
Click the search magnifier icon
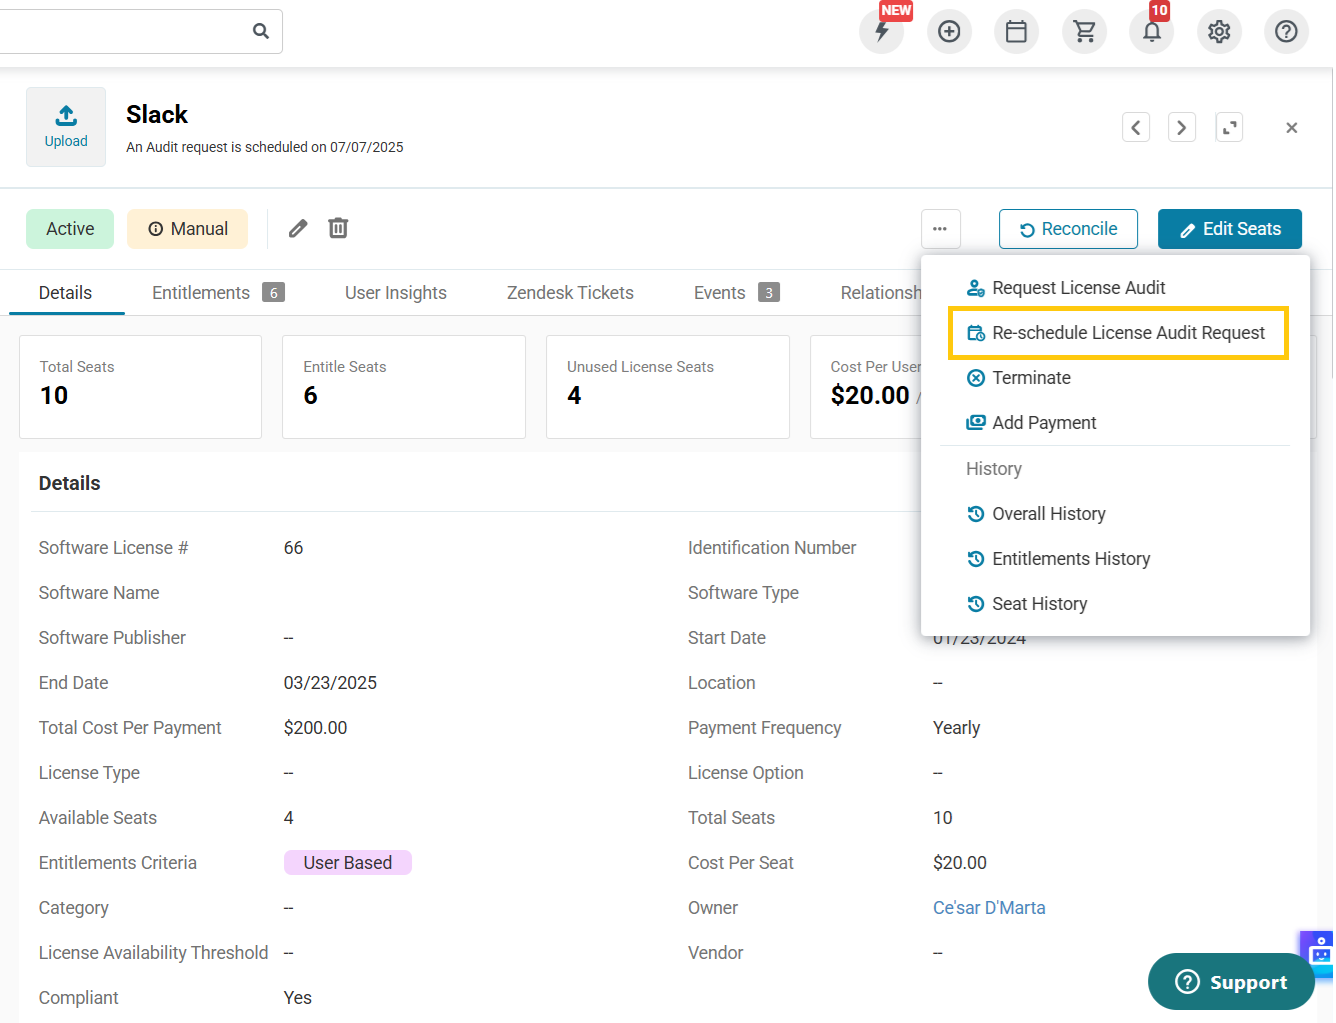261,31
